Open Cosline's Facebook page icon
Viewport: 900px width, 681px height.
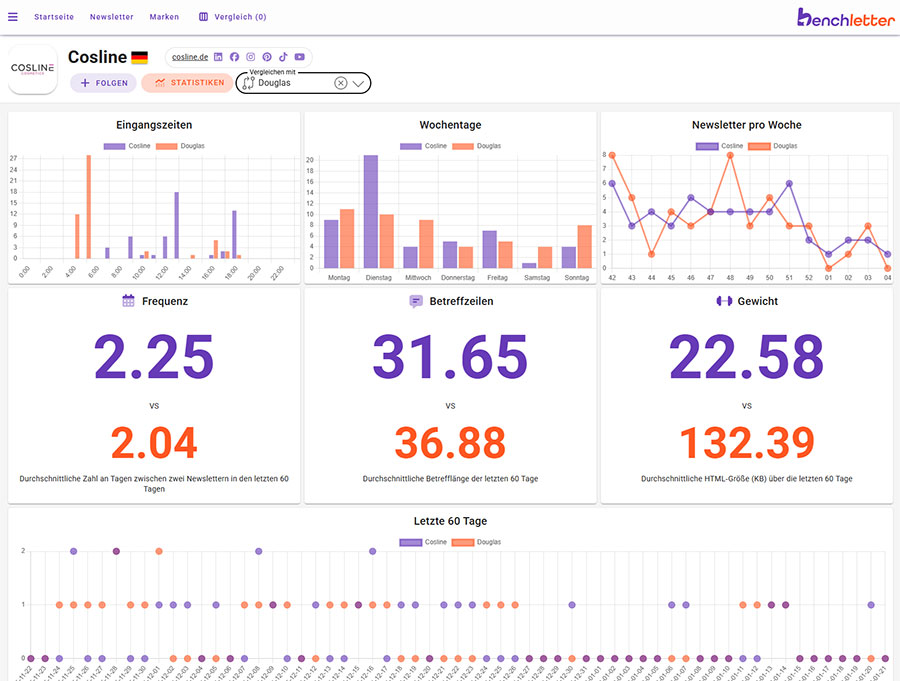click(x=234, y=57)
